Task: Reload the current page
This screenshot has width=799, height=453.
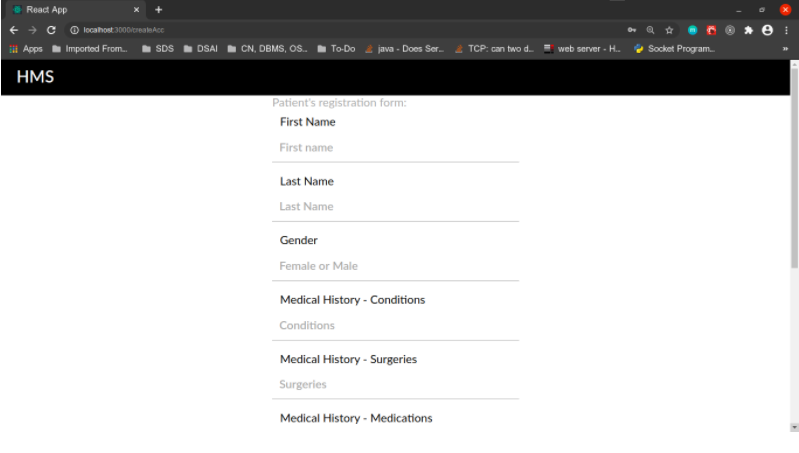Action: (x=51, y=30)
